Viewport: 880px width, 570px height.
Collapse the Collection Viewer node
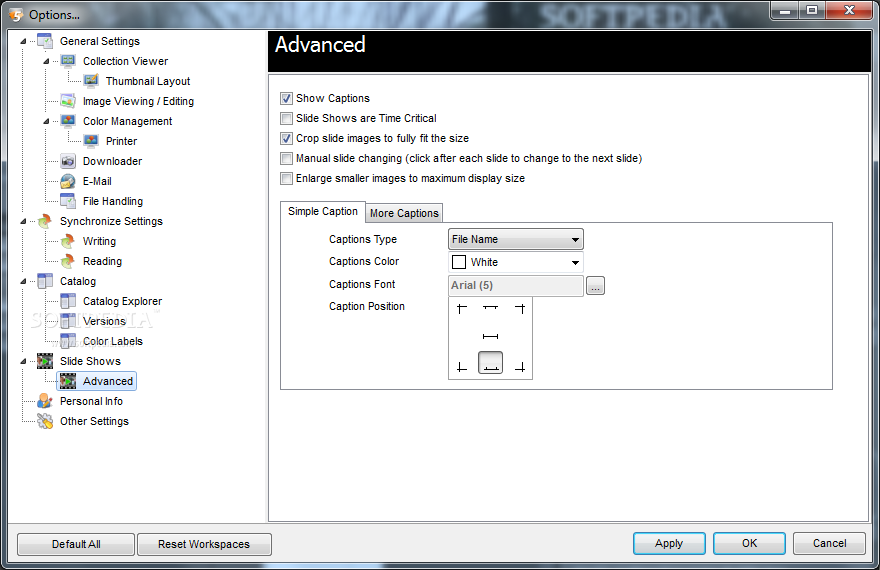click(x=46, y=61)
